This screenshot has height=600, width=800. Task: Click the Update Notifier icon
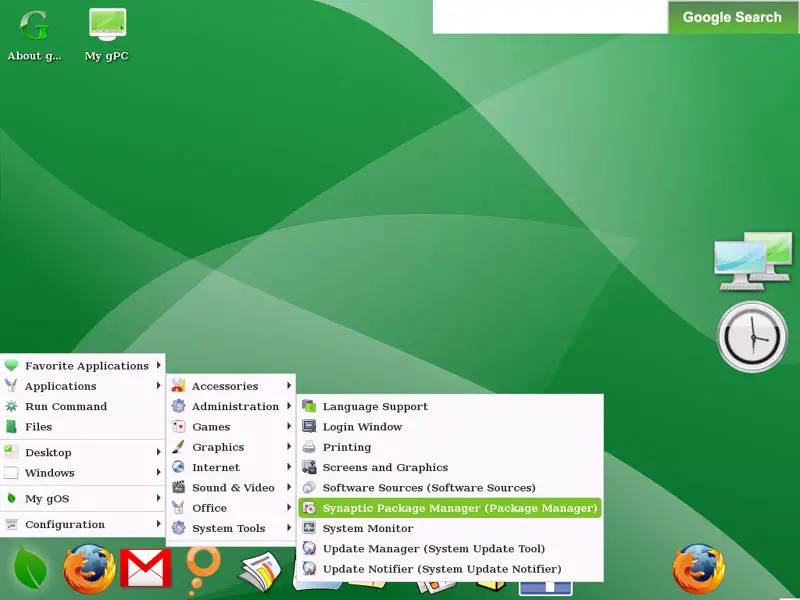point(309,569)
